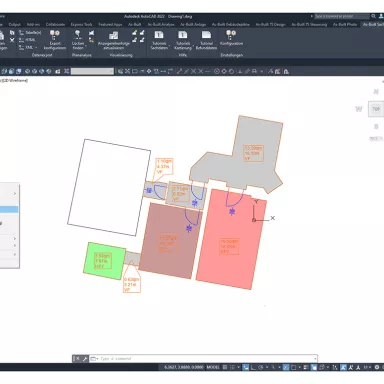Click the keyword search field

[342, 16]
